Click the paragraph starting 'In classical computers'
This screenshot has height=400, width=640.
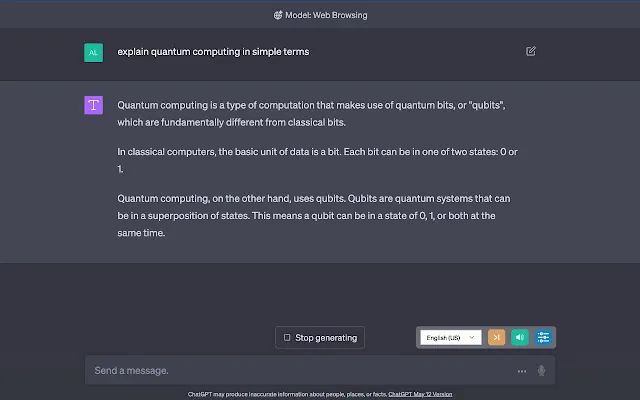tap(318, 160)
